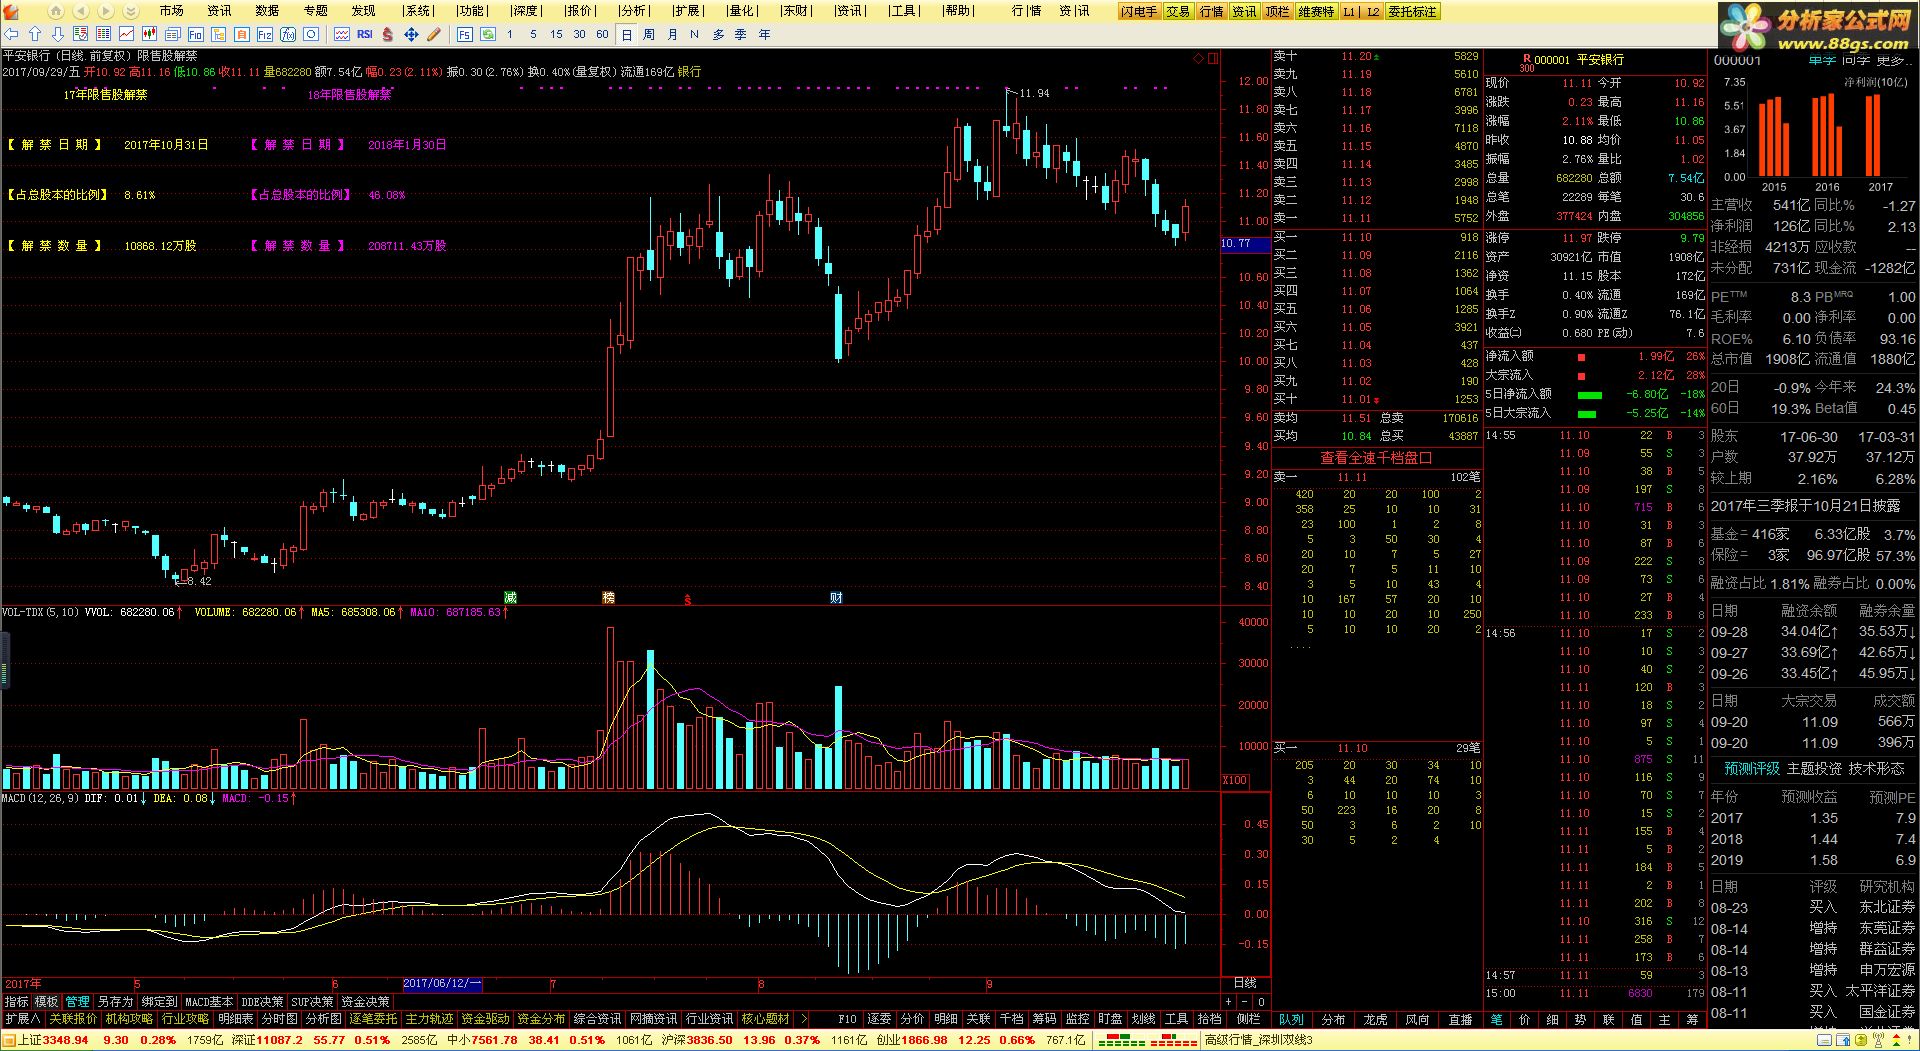
Task: Click the 维赛特 button
Action: click(1316, 12)
